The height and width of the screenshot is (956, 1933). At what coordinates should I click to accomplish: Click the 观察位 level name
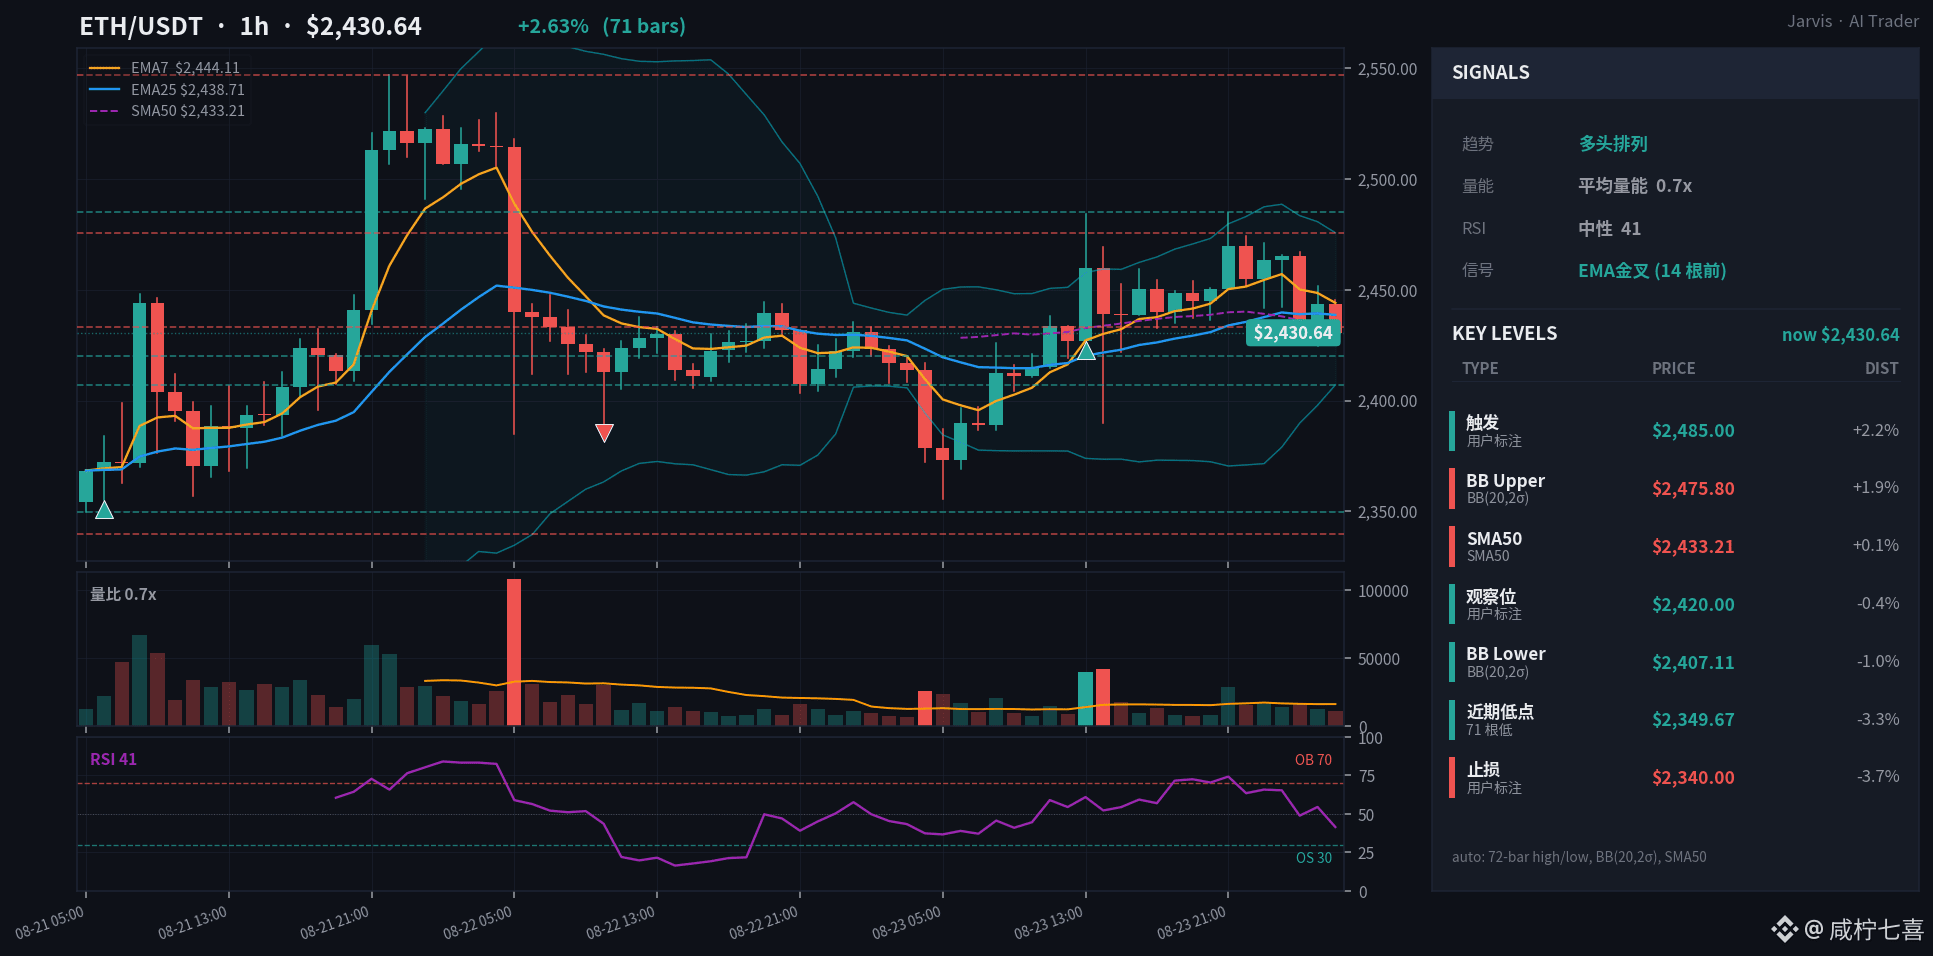coord(1491,596)
